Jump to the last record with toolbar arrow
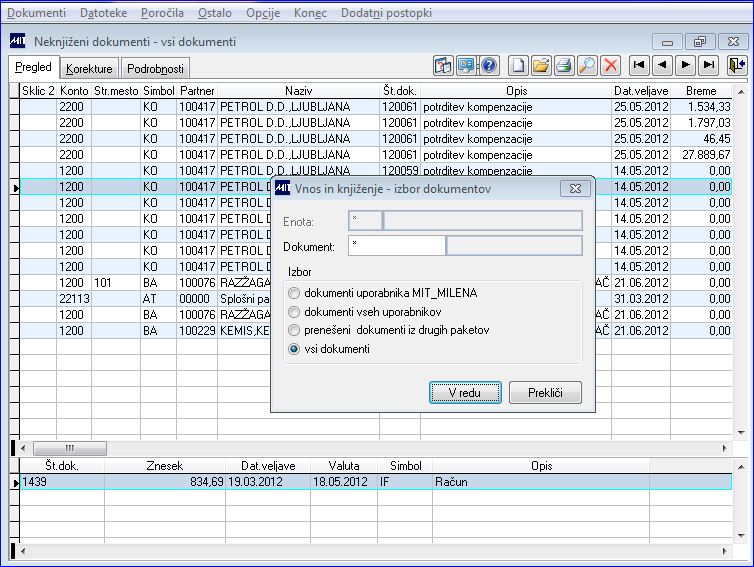Screen dimensions: 754x567 coord(708,65)
